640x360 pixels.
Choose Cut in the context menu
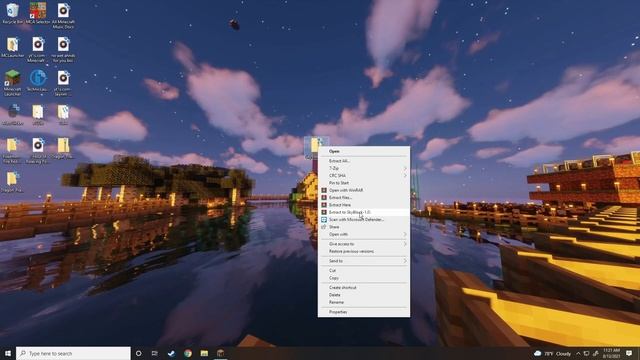point(364,271)
